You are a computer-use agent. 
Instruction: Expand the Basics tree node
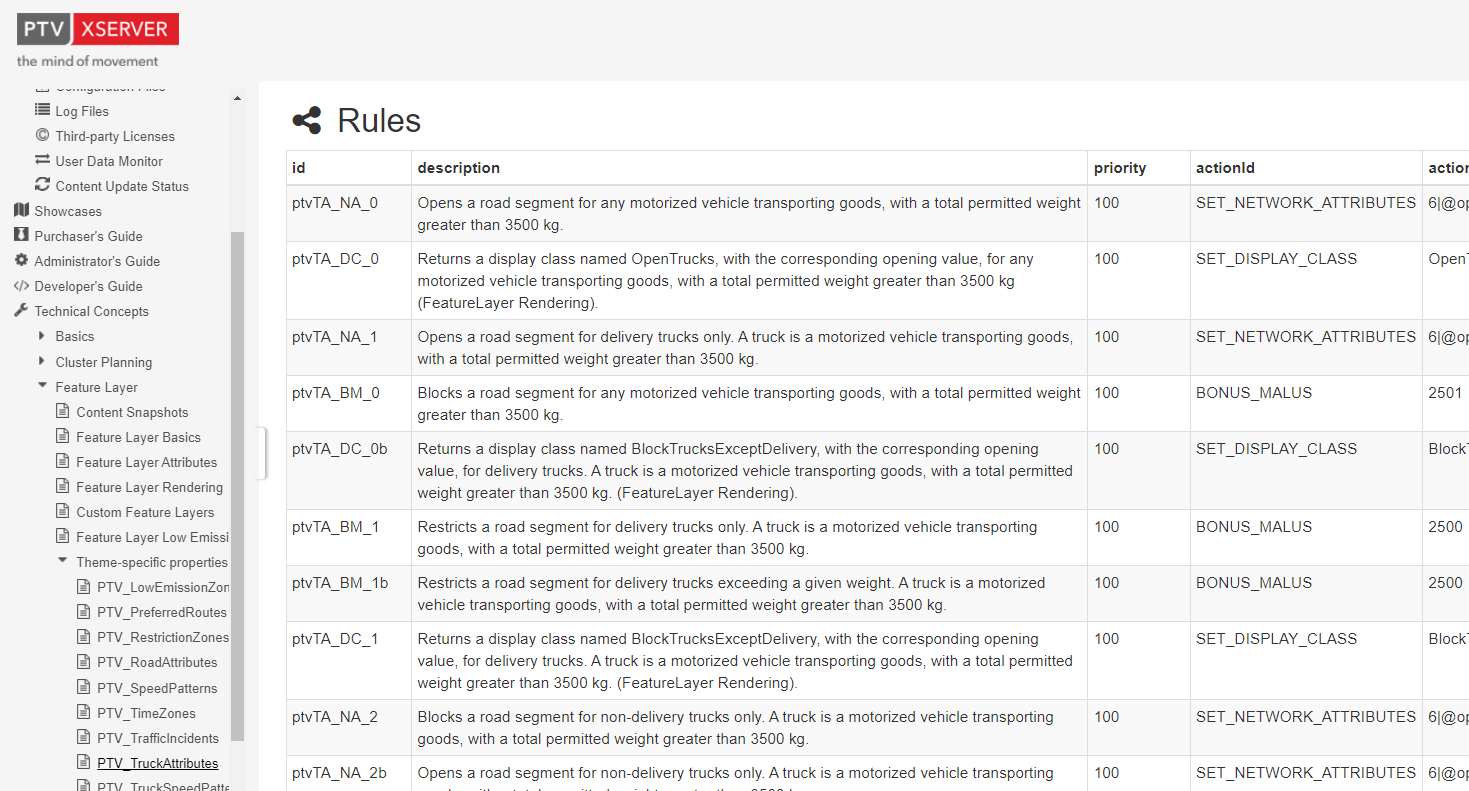pos(42,336)
